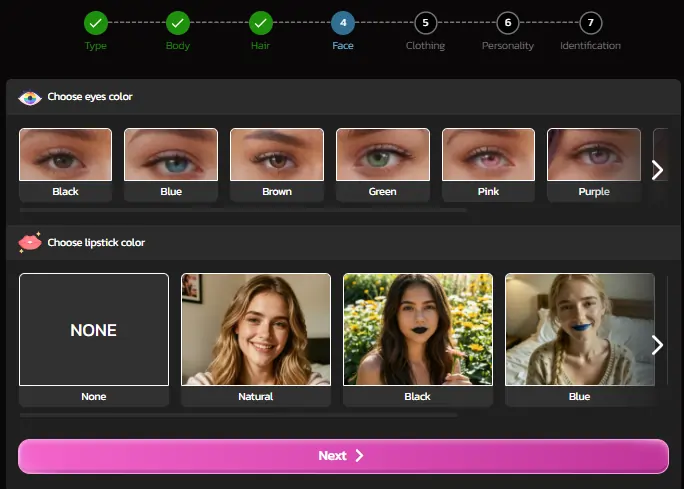This screenshot has width=684, height=489.
Task: Show more lipstick colors with right arrow
Action: coord(657,345)
